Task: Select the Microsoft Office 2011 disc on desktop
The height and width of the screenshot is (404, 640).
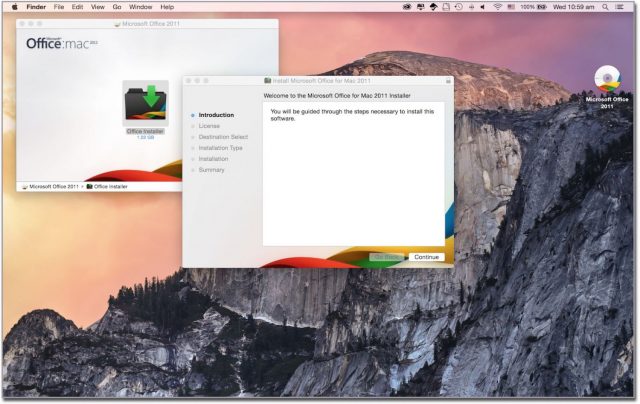Action: 607,80
